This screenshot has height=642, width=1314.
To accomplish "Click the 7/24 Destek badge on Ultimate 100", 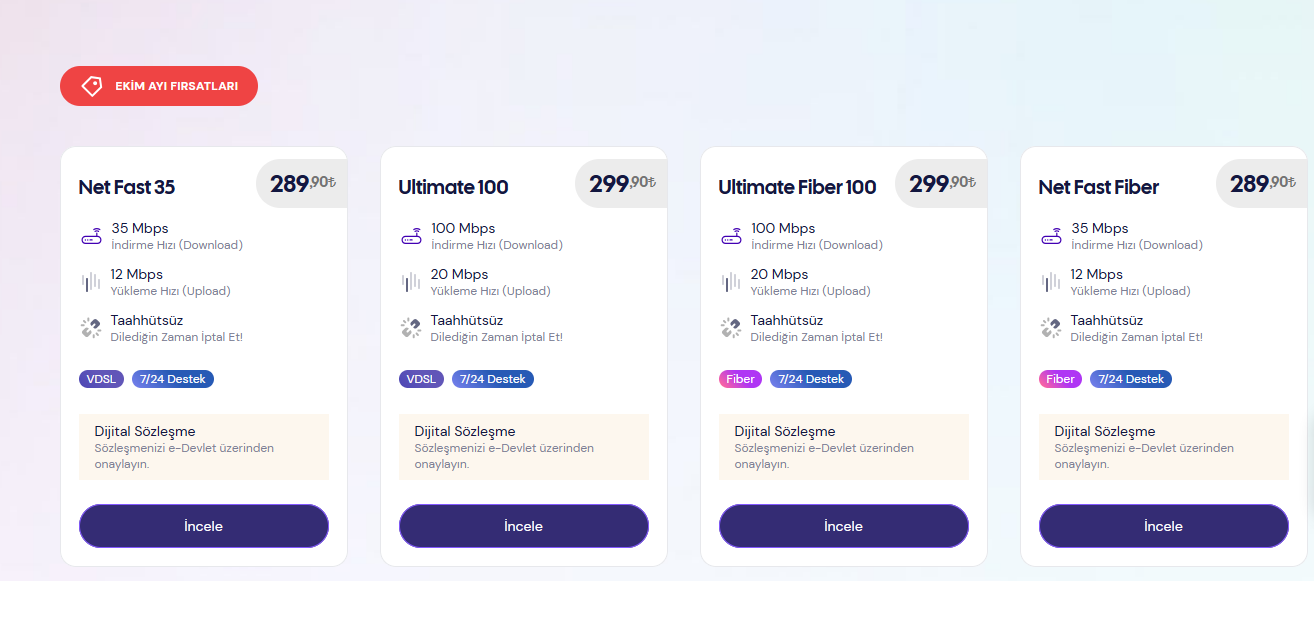I will click(493, 379).
